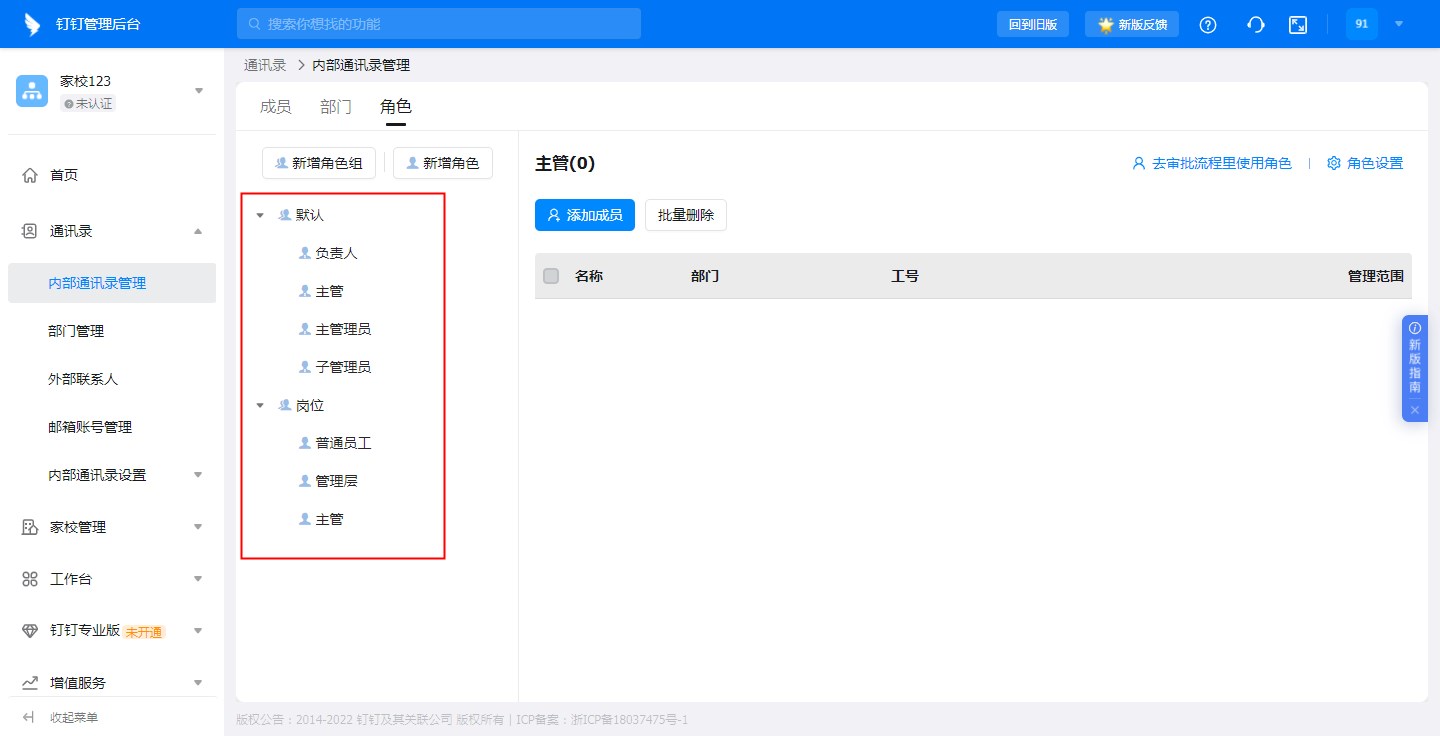Collapse the 默认 role group
The image size is (1440, 736).
pos(260,215)
